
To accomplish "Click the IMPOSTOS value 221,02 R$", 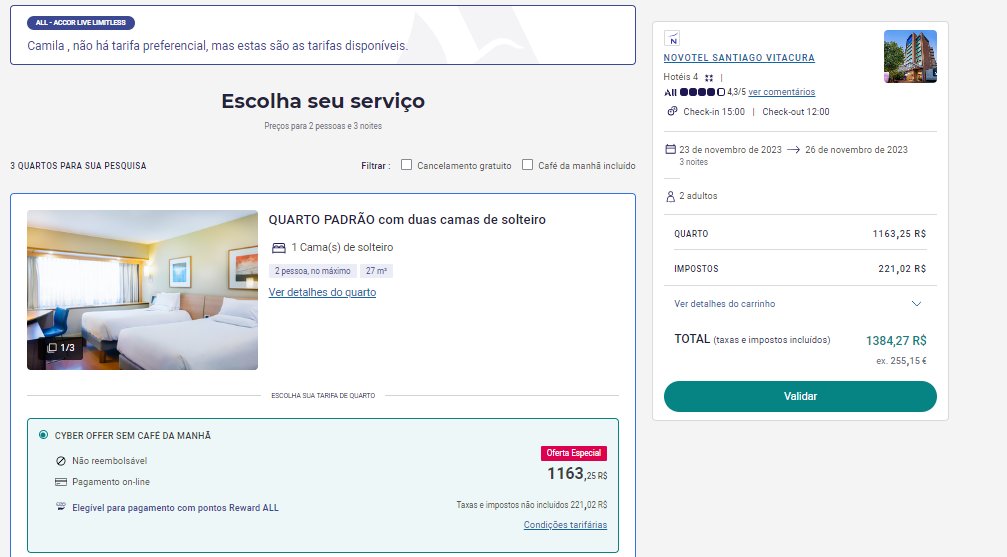I will click(902, 269).
